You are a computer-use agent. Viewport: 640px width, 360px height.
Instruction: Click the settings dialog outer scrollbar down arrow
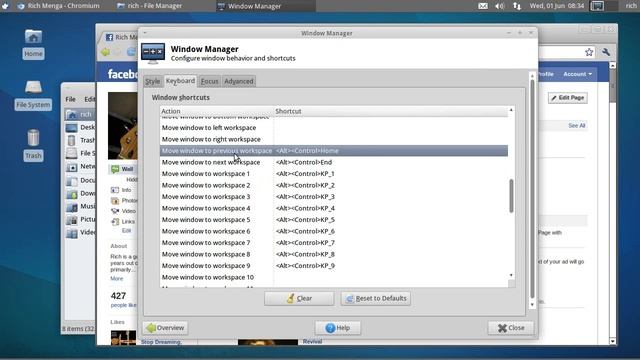(532, 305)
